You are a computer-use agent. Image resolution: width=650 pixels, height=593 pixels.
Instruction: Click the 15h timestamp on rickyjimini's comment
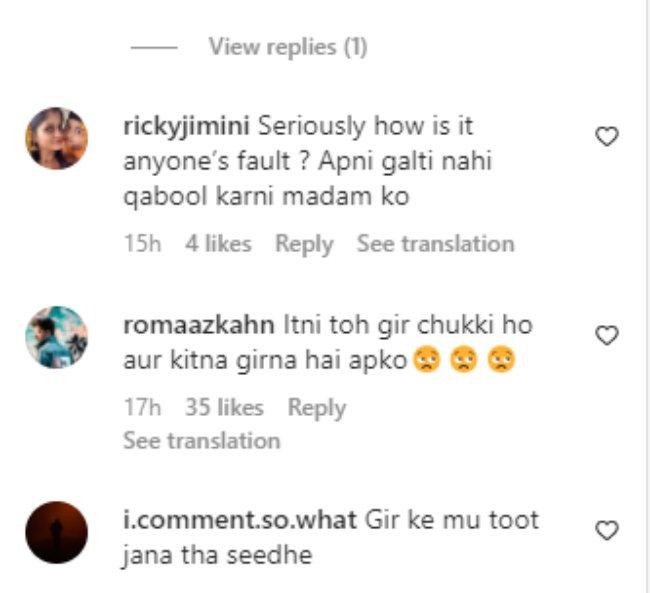coord(141,244)
